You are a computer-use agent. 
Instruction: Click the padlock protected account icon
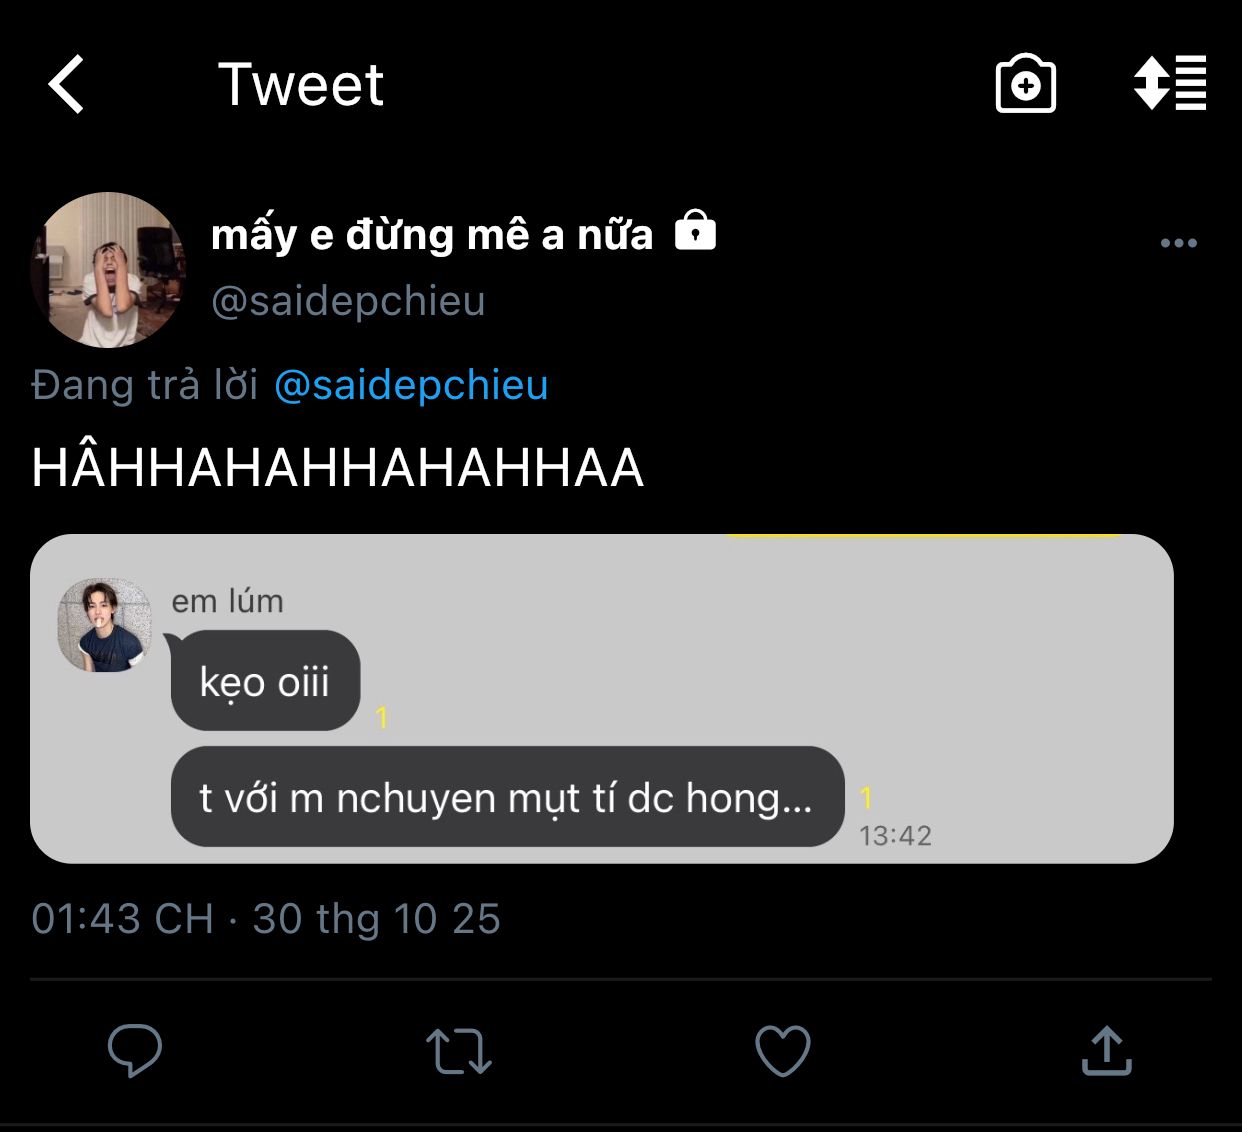tap(695, 231)
